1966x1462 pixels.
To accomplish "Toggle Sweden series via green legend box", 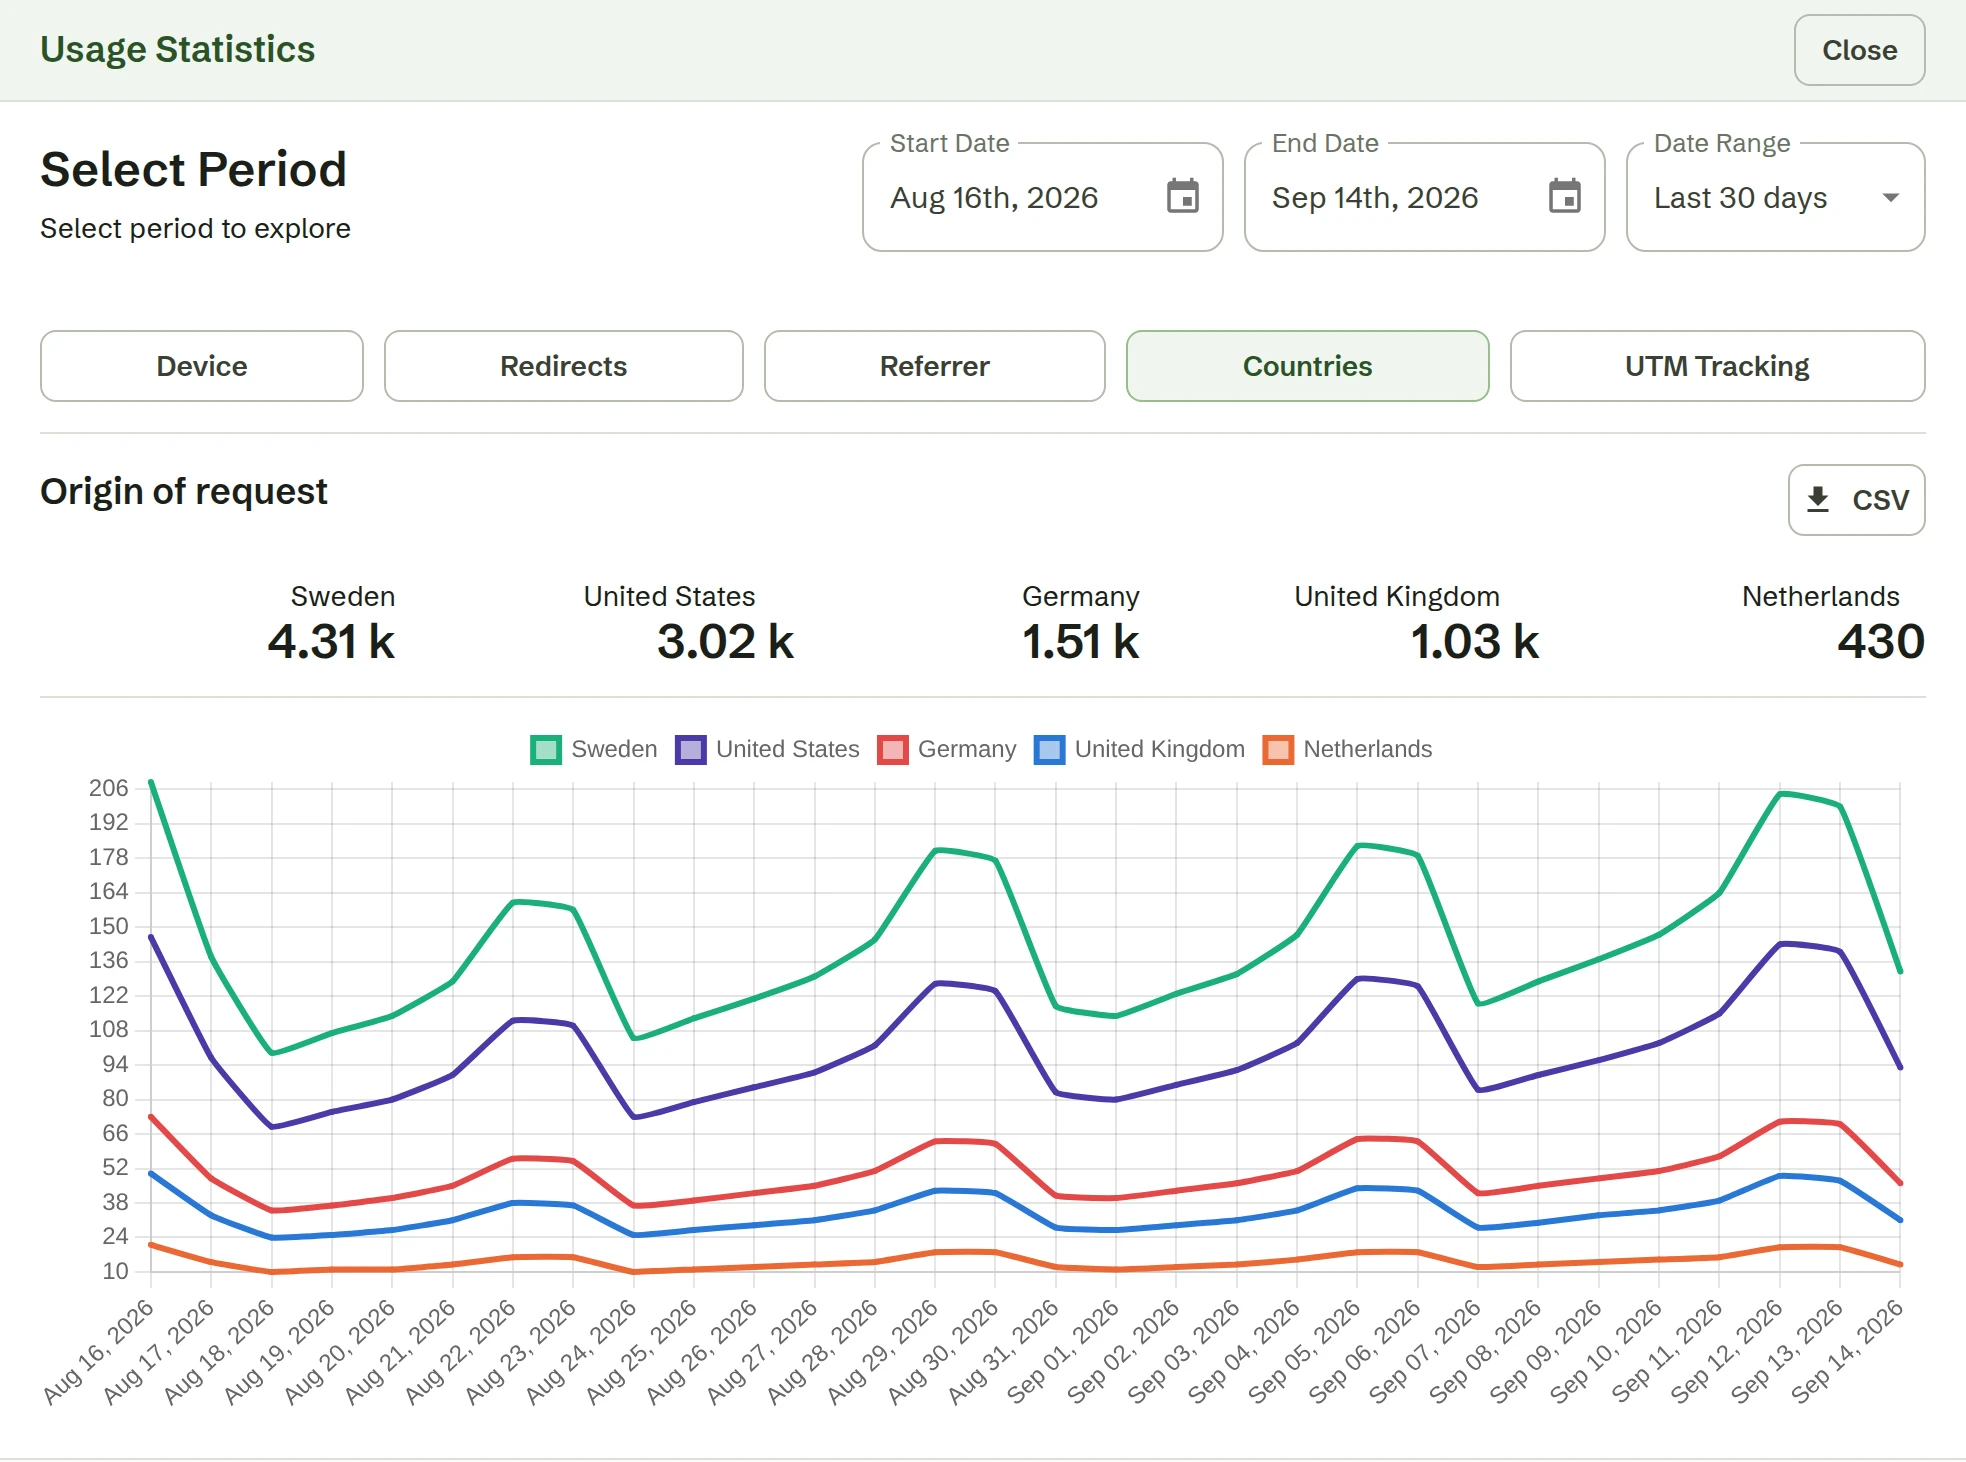I will pos(546,749).
